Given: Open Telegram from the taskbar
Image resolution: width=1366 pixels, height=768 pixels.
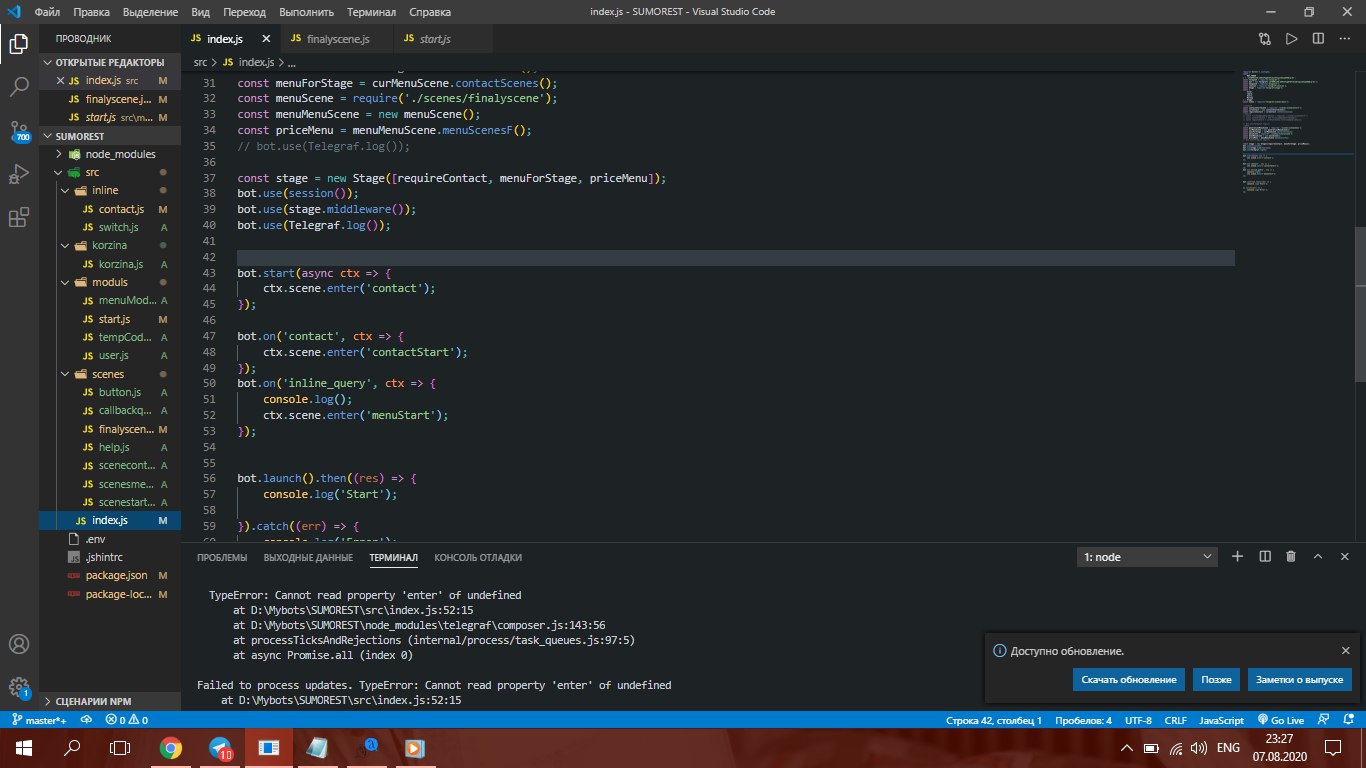Looking at the screenshot, I should pos(220,747).
